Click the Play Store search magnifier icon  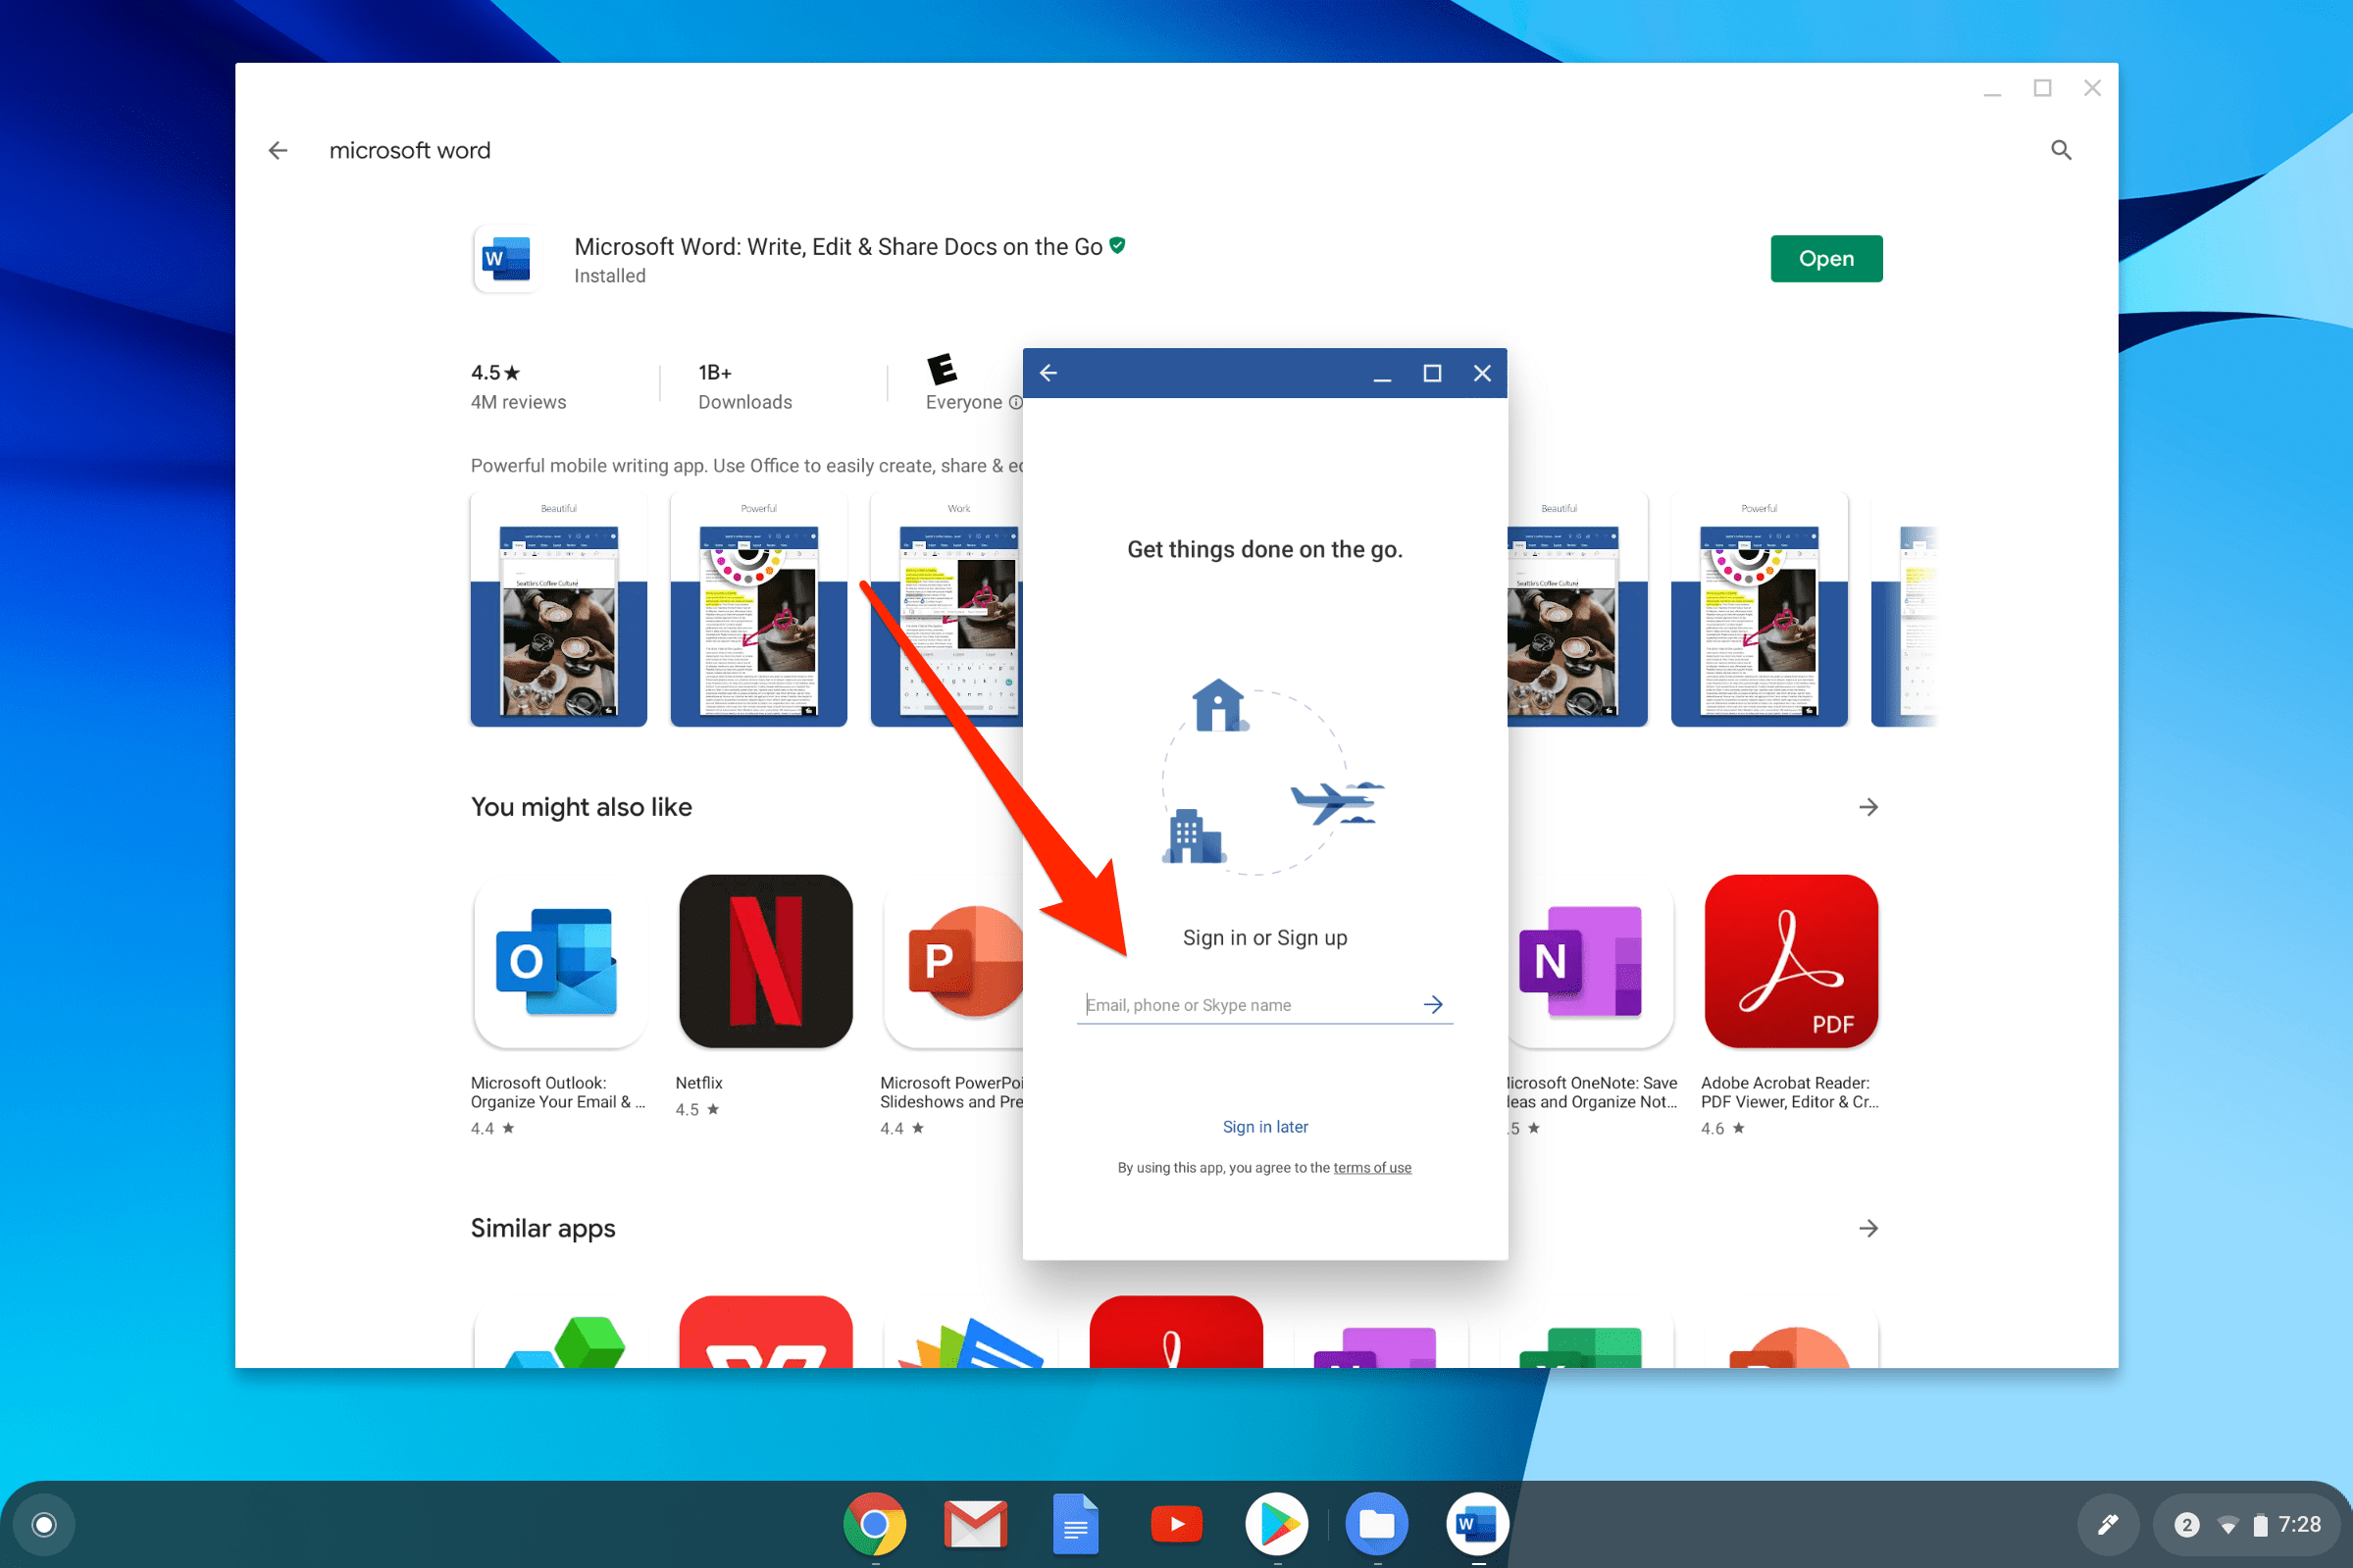click(2060, 150)
